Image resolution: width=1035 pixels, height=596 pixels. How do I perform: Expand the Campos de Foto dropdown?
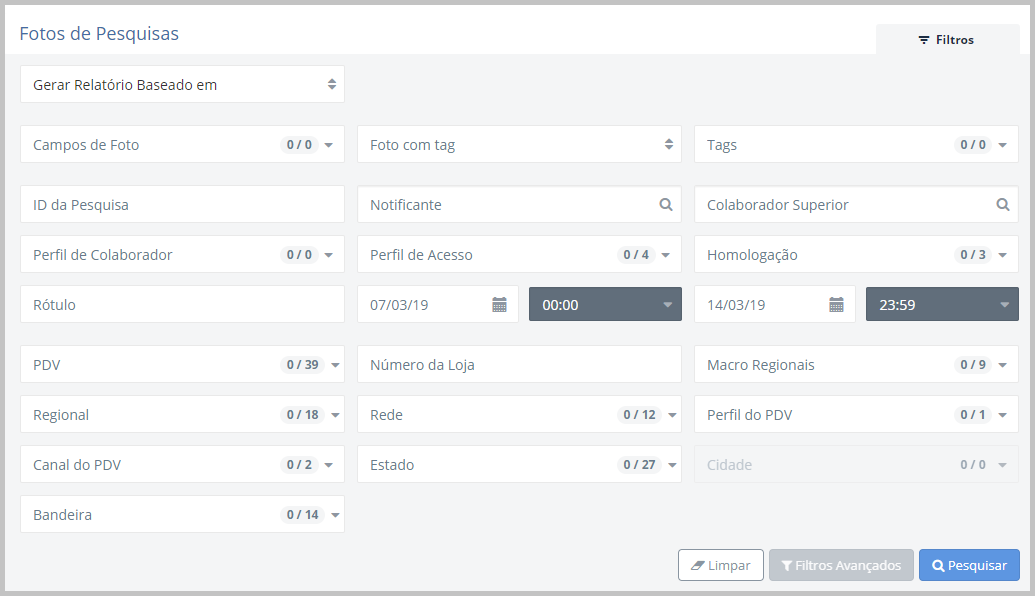182,145
